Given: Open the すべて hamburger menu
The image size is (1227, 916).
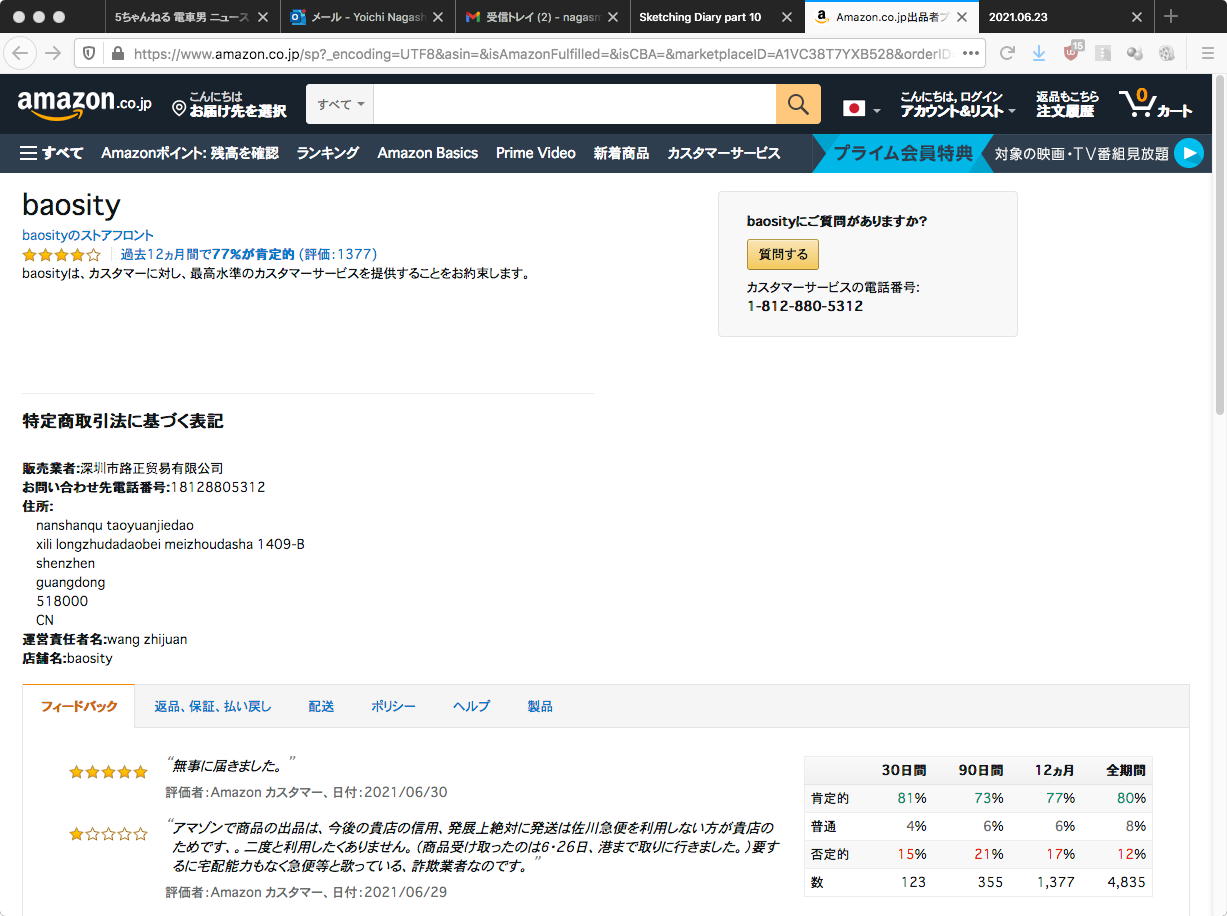Looking at the screenshot, I should pyautogui.click(x=52, y=153).
